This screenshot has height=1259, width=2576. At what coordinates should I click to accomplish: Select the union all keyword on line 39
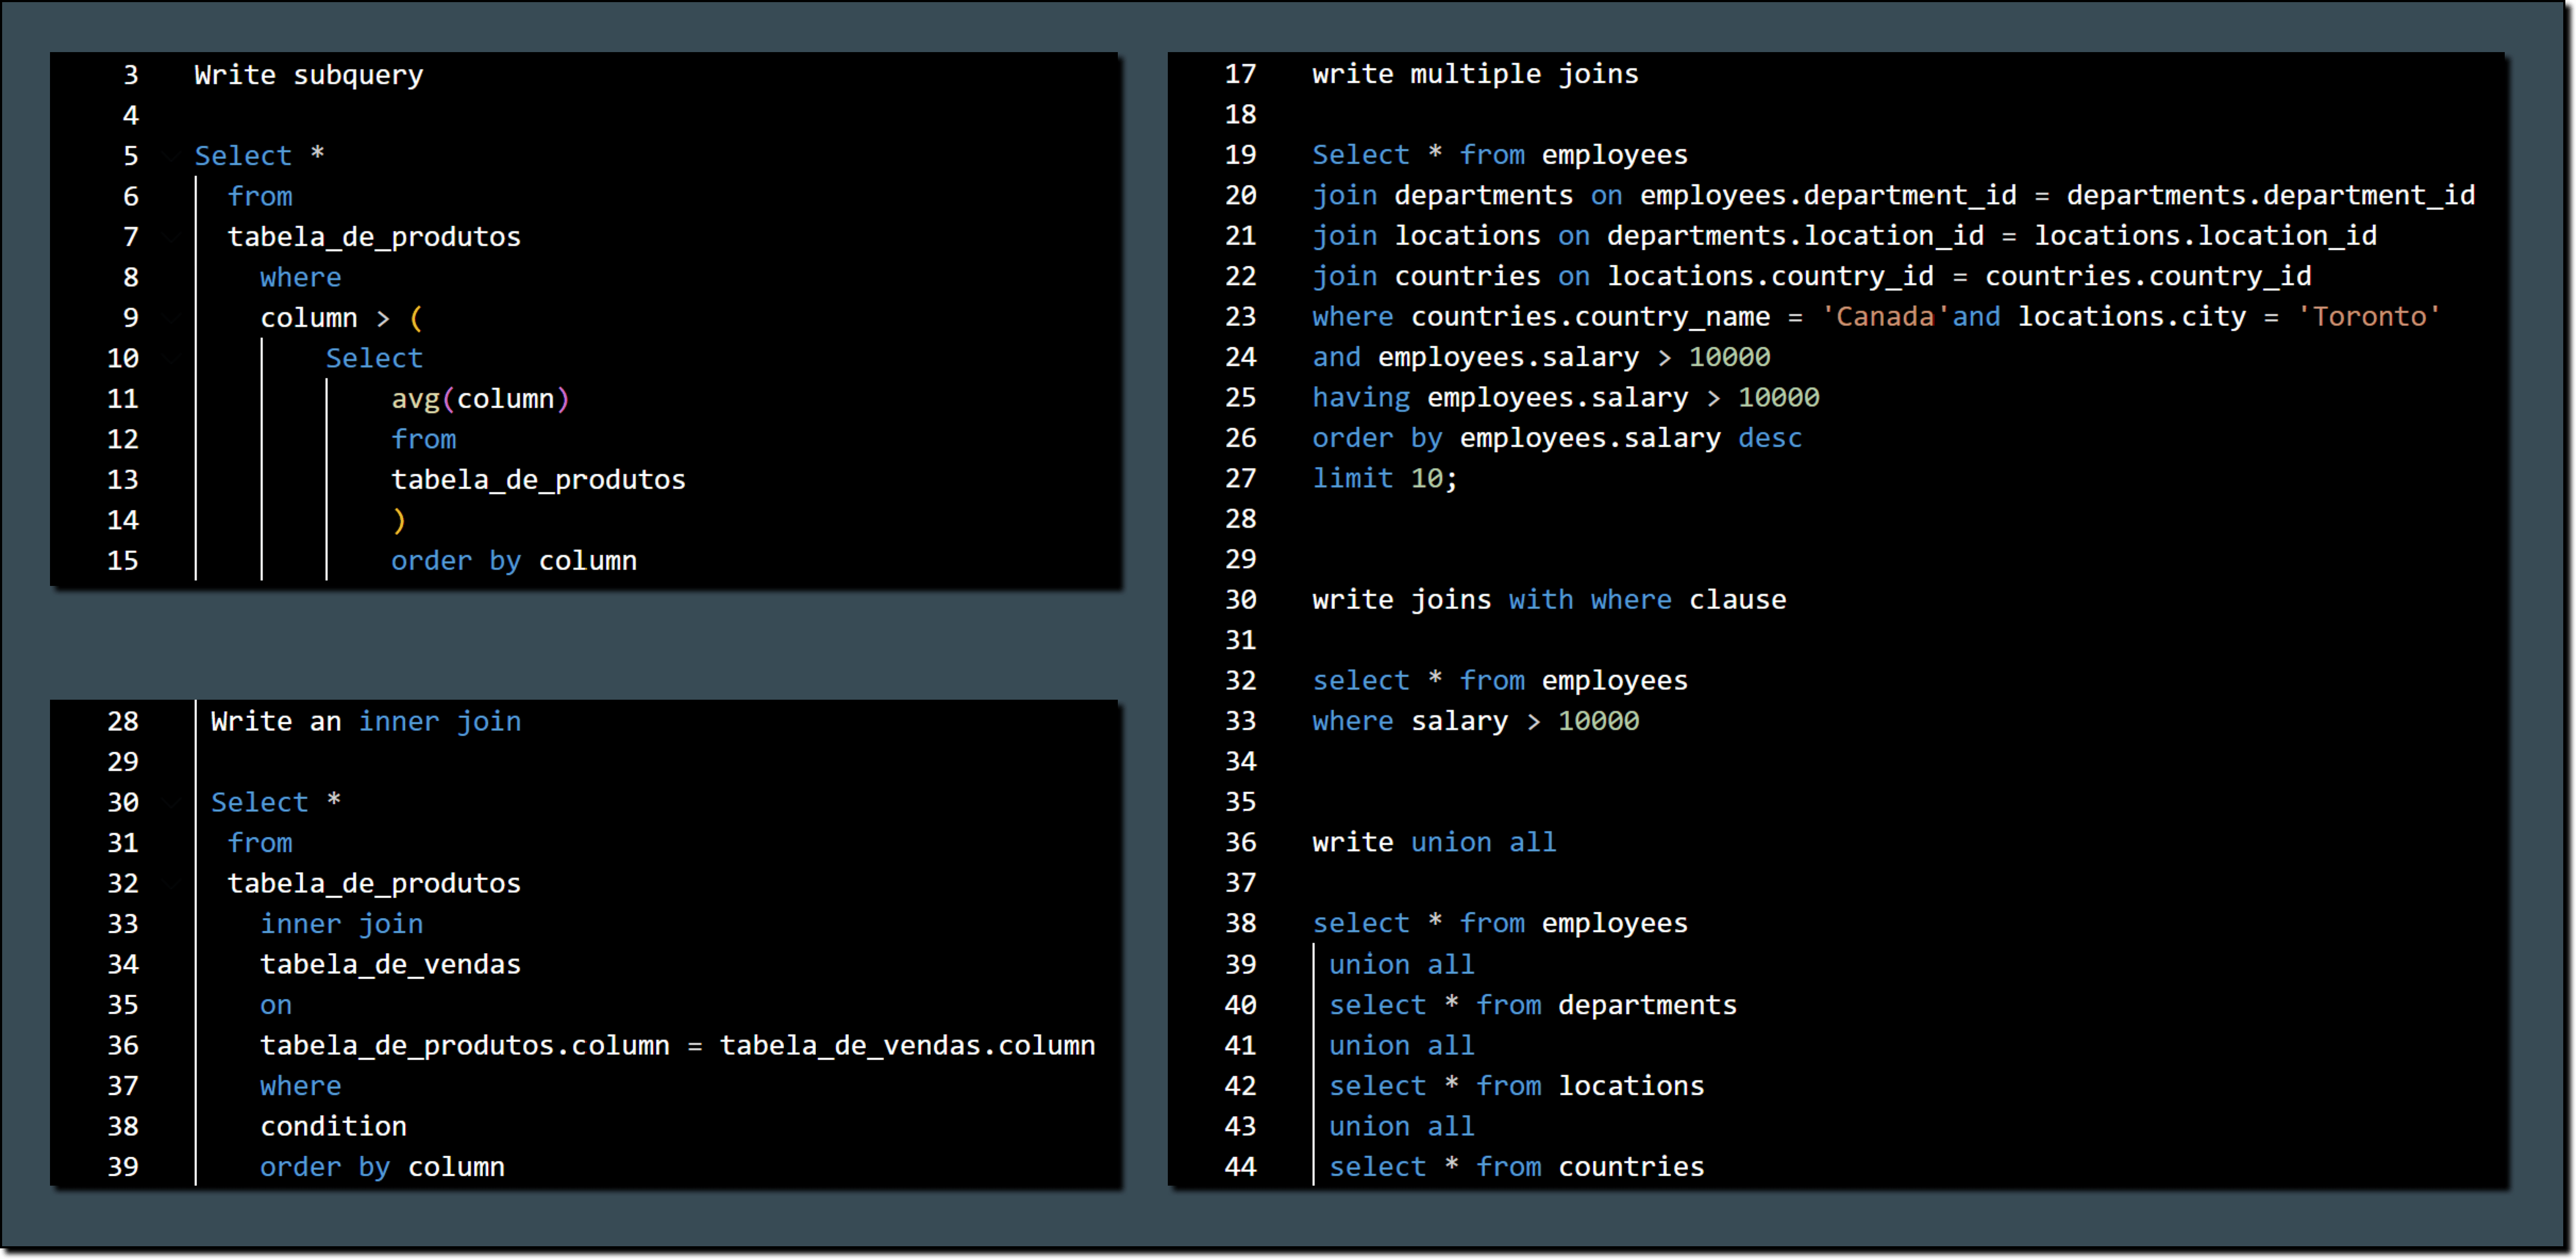(x=1401, y=963)
